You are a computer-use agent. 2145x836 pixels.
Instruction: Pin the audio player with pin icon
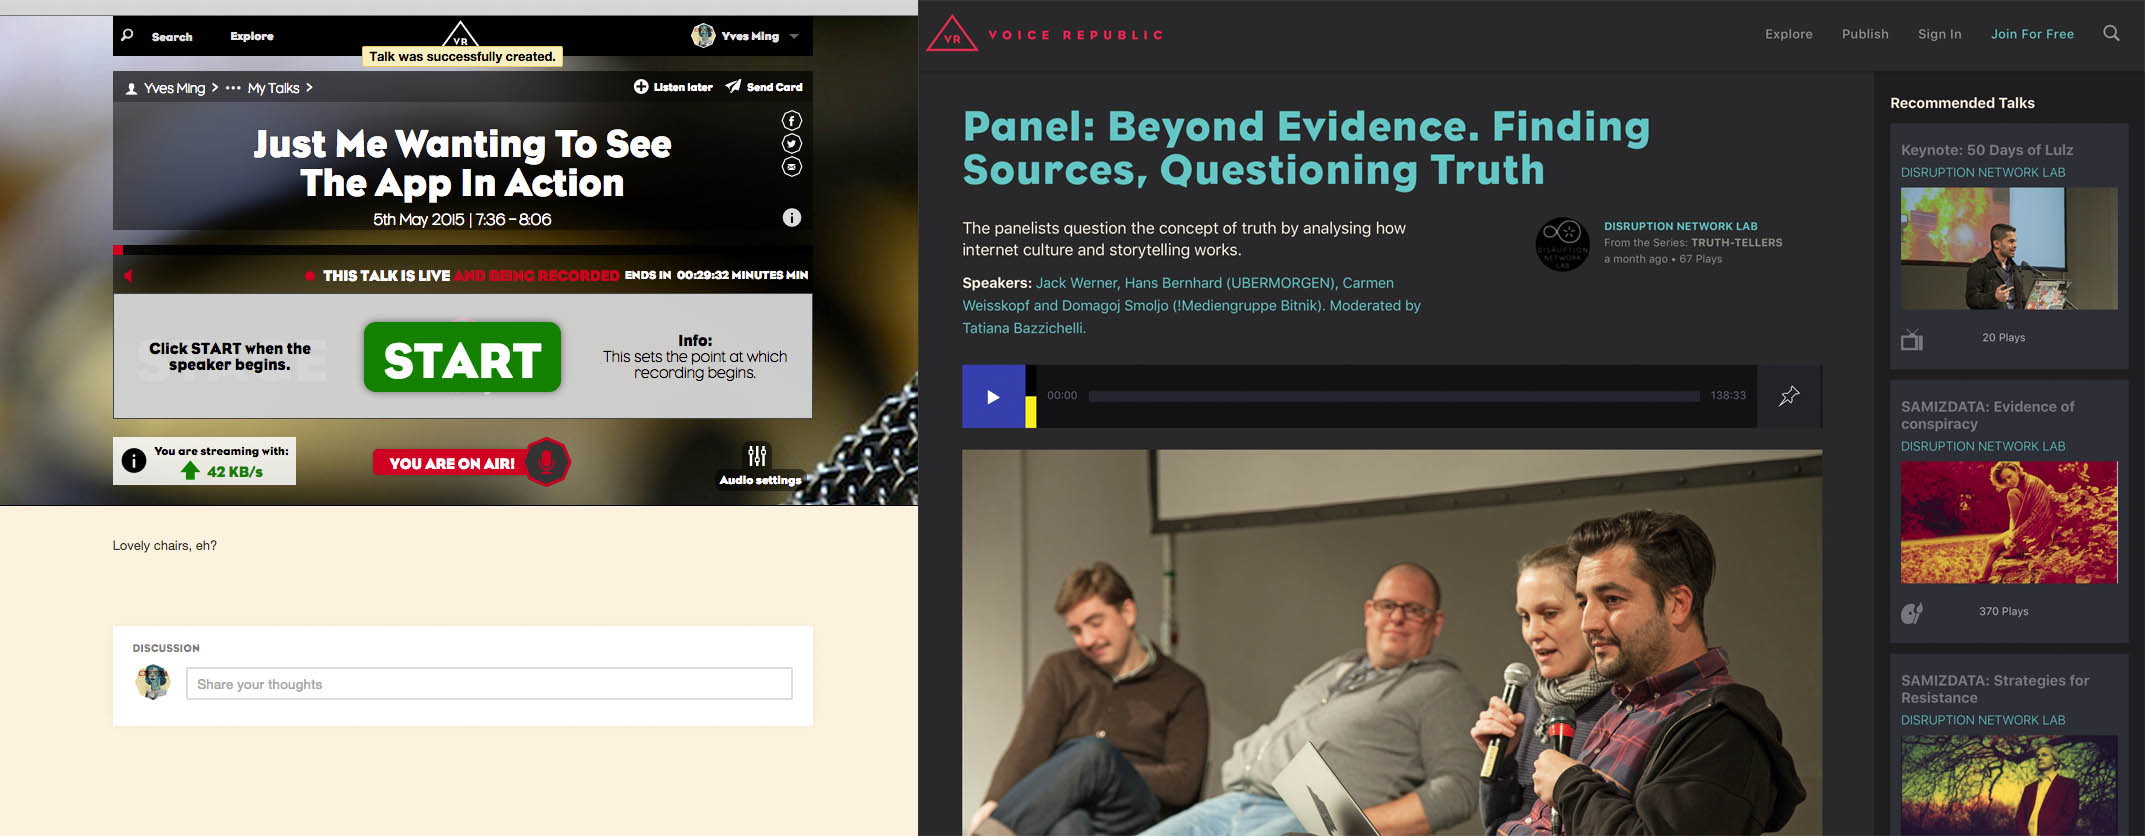tap(1789, 396)
